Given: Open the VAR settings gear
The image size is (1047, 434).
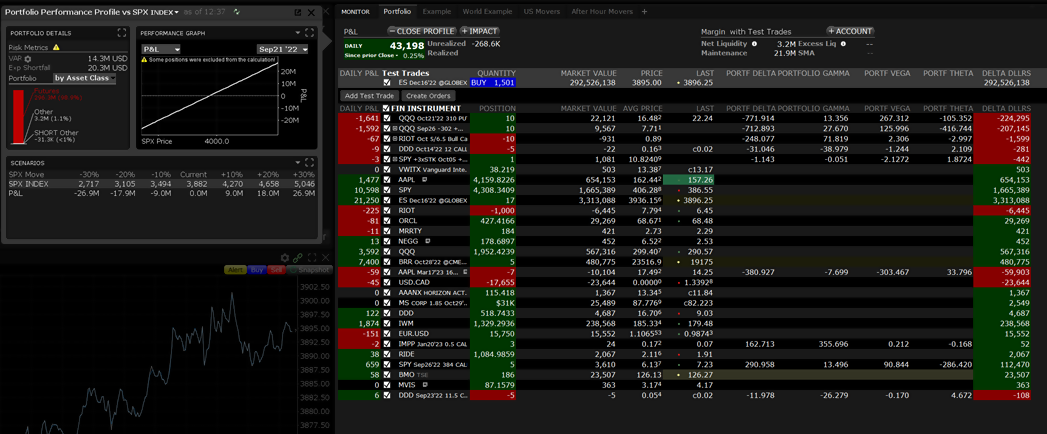Looking at the screenshot, I should pyautogui.click(x=28, y=59).
